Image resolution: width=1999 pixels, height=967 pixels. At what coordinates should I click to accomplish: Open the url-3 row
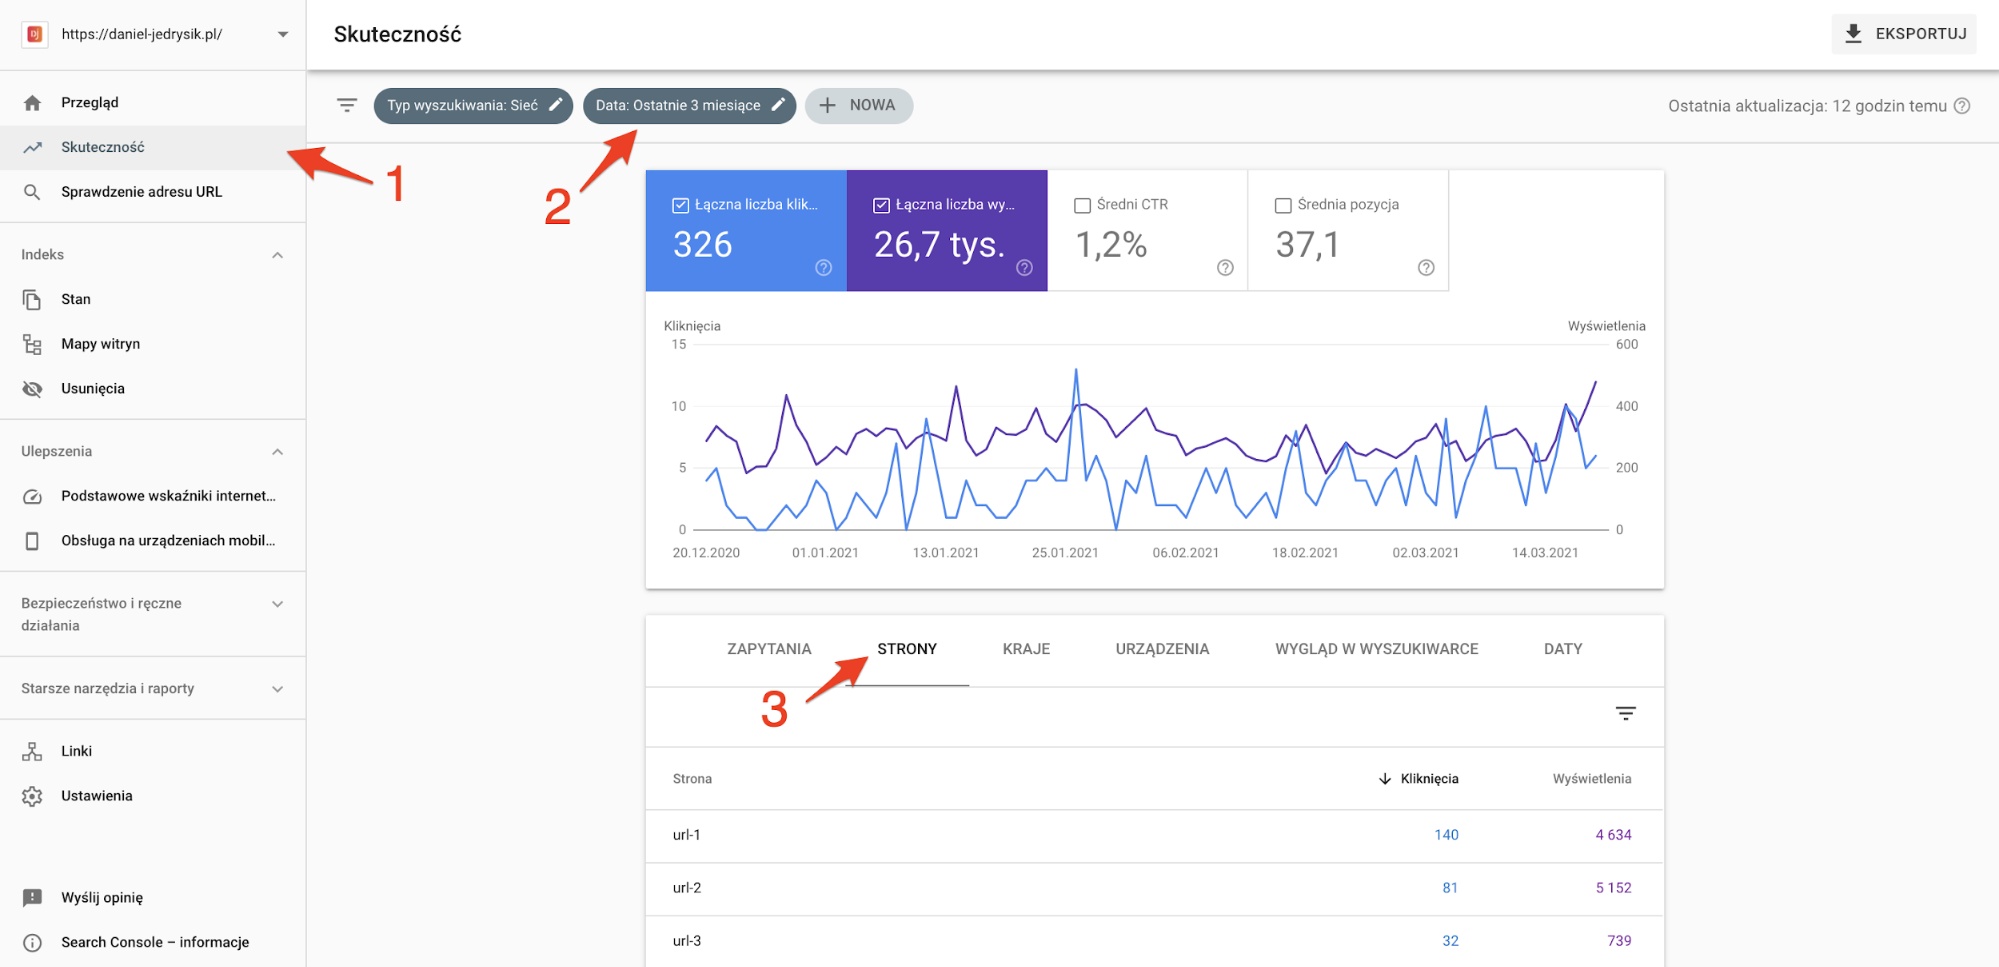point(1154,941)
